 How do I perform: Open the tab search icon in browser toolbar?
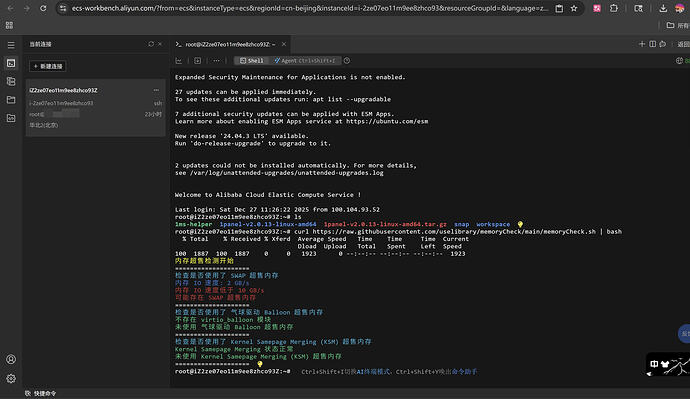tap(639, 8)
